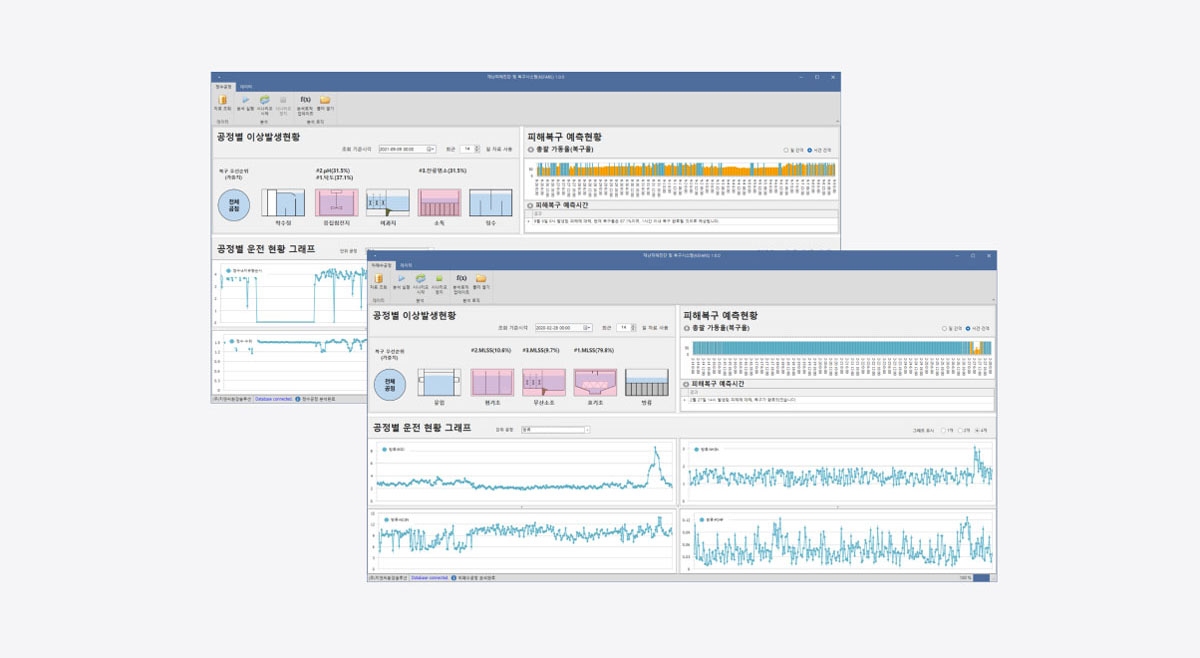Start simulation with green refresh icon
Viewport: 1200px width, 658px height.
click(x=420, y=280)
